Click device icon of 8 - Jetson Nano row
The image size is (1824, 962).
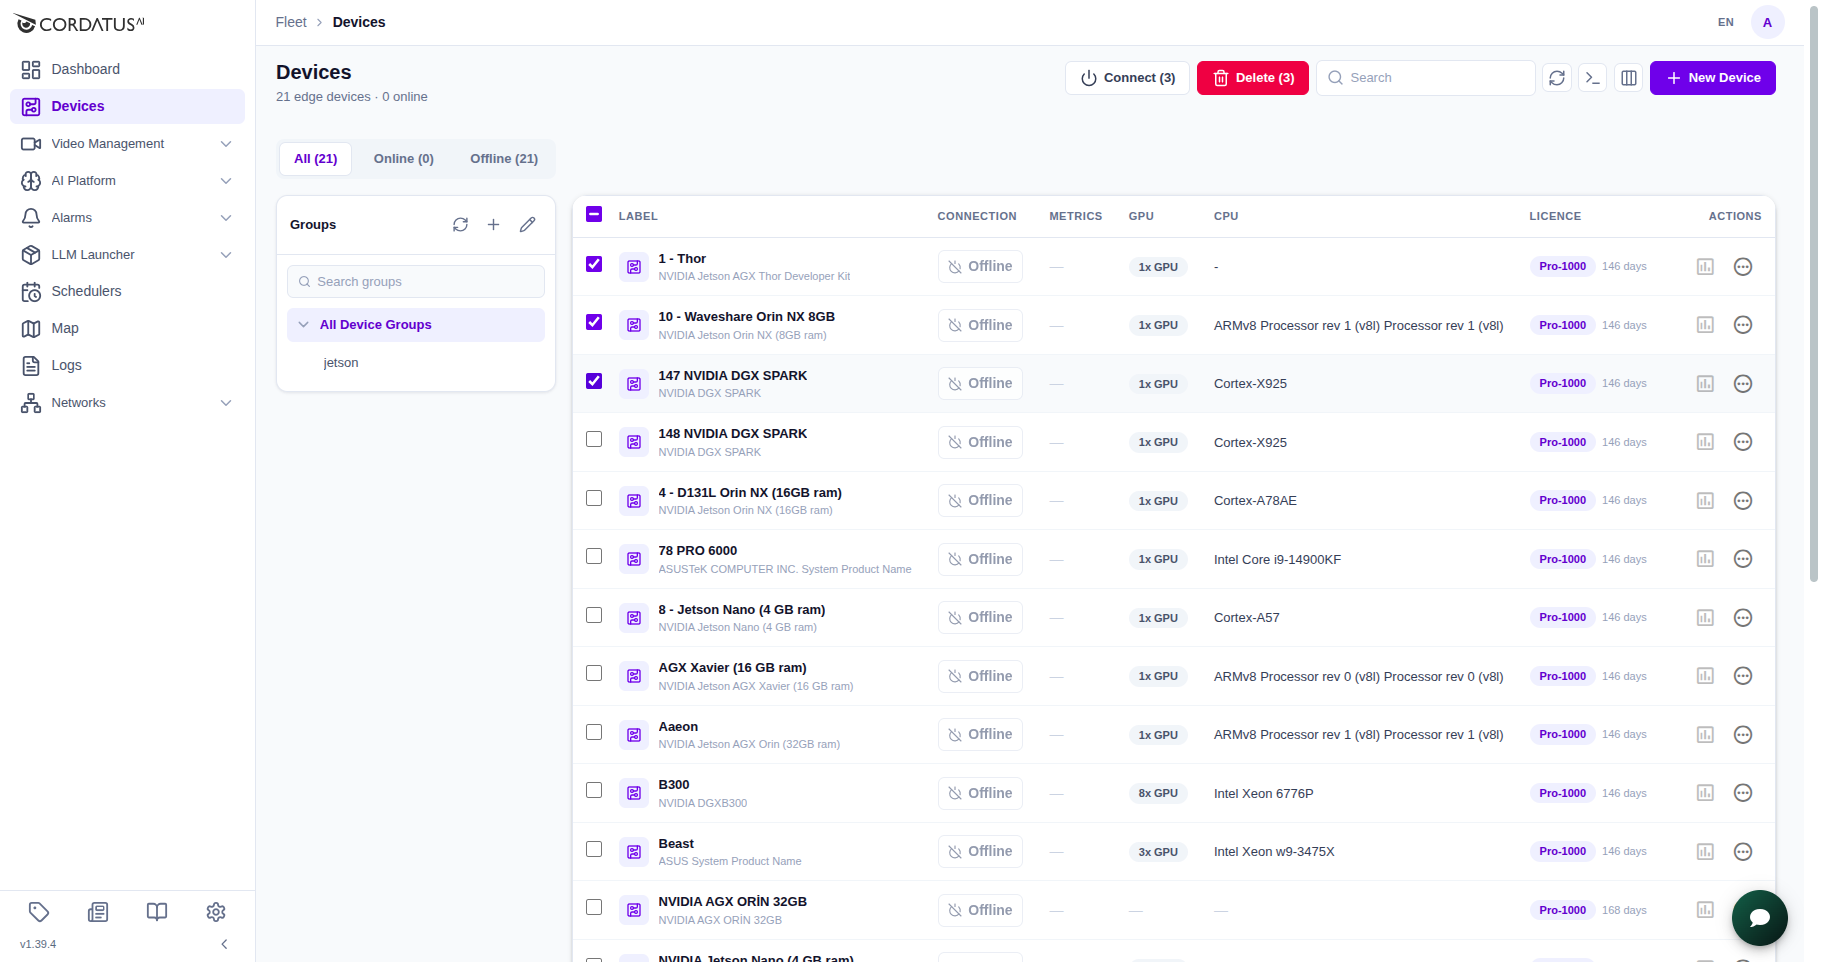[x=634, y=618]
